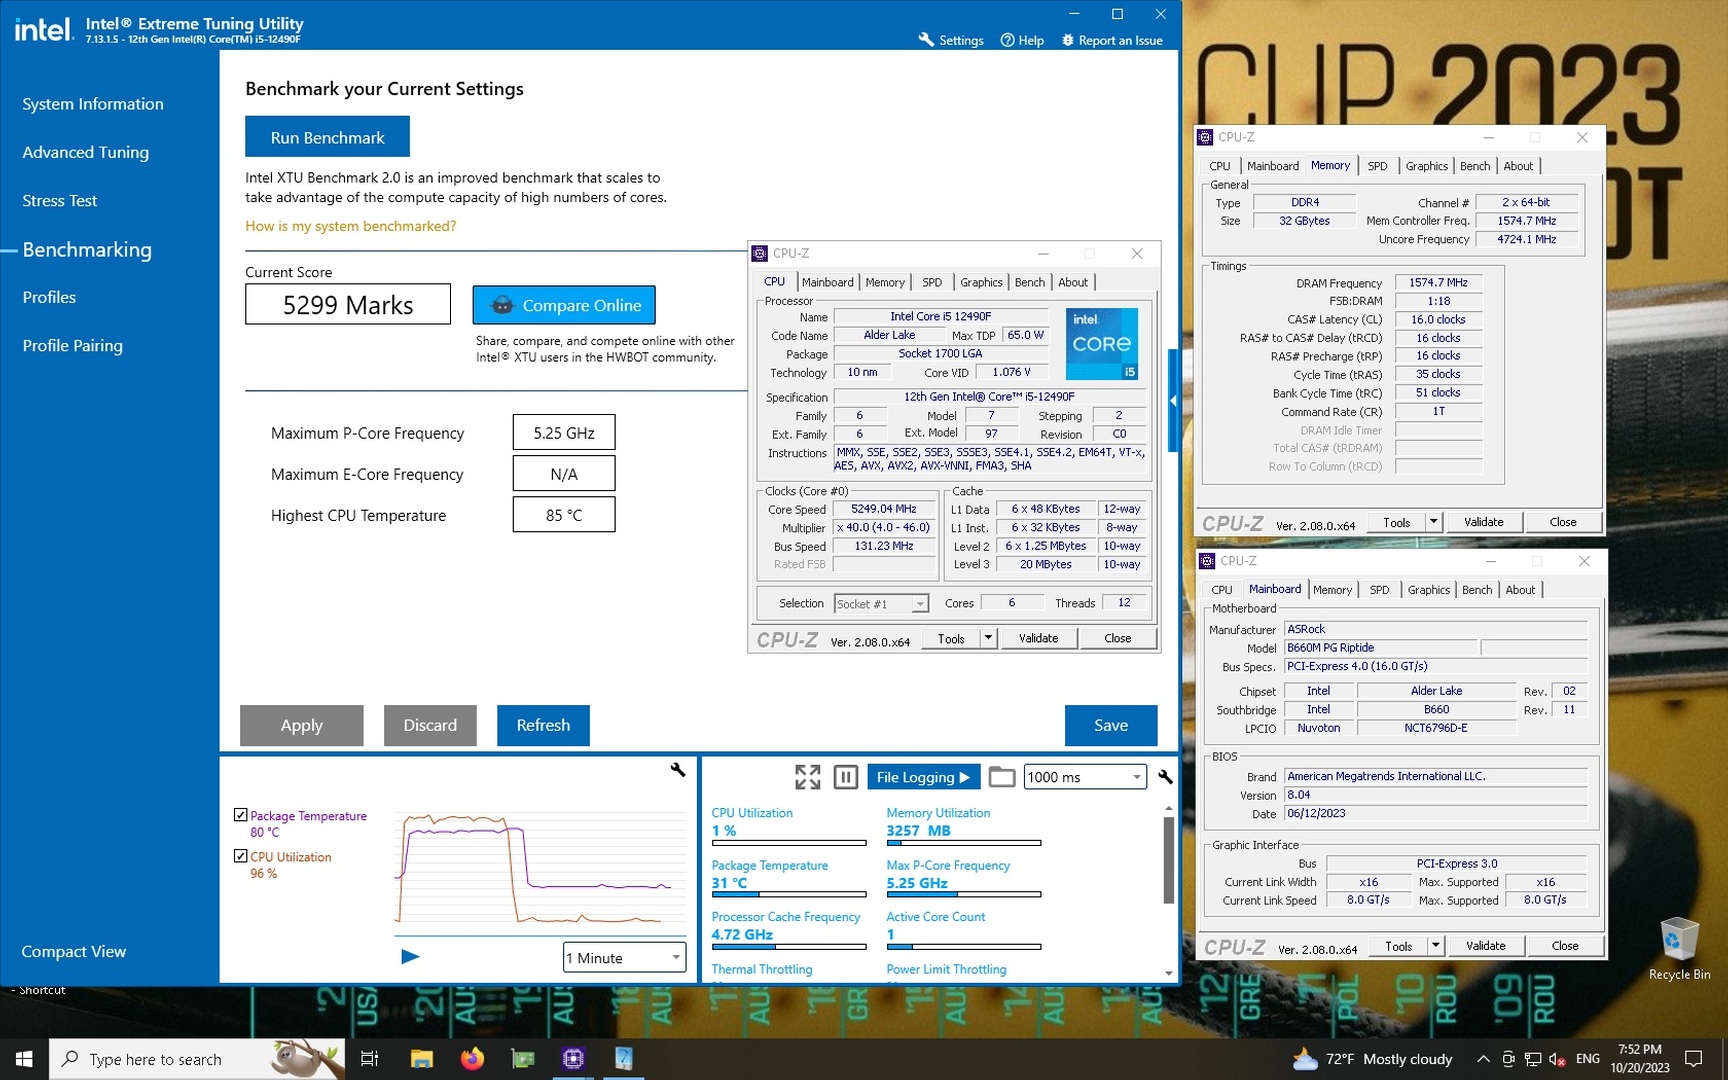Viewport: 1728px width, 1080px height.
Task: Show hidden system tray icons
Action: coord(1483,1059)
